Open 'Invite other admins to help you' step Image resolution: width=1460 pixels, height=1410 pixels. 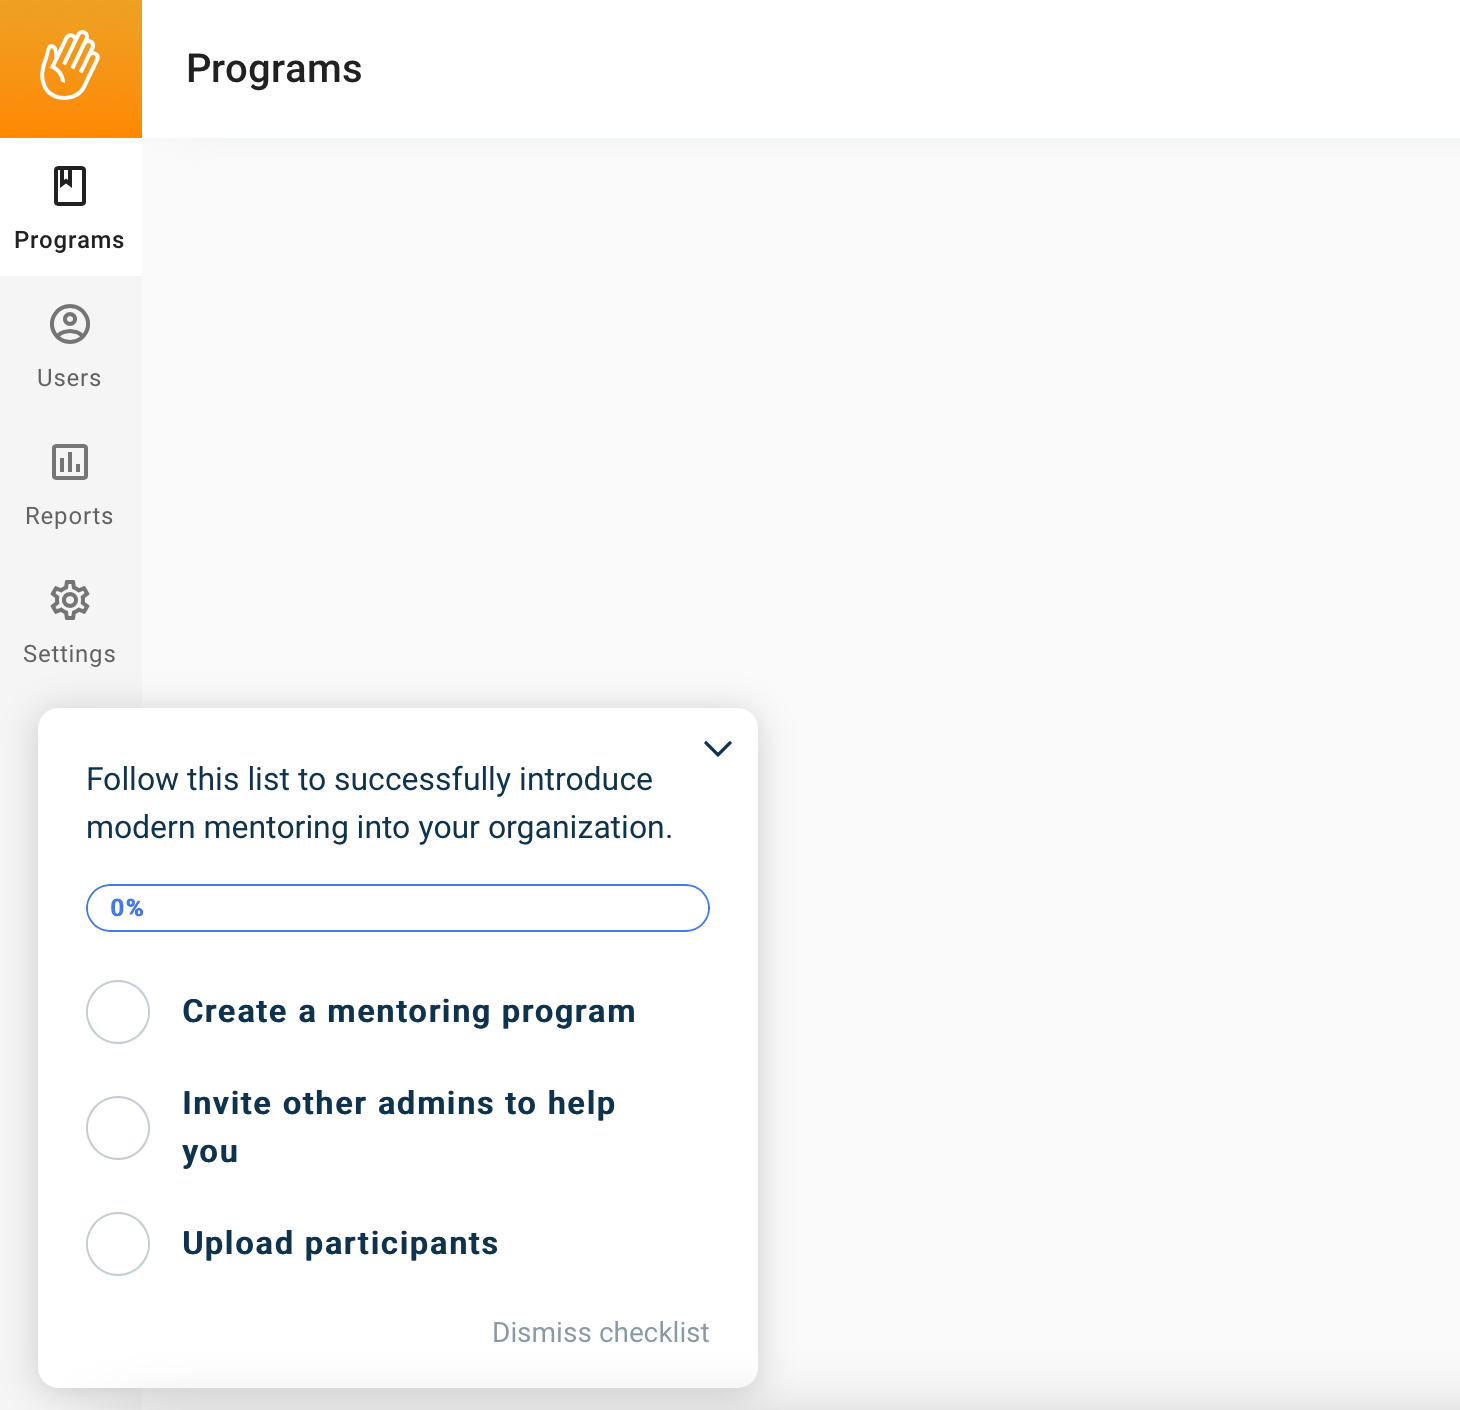coord(399,1128)
